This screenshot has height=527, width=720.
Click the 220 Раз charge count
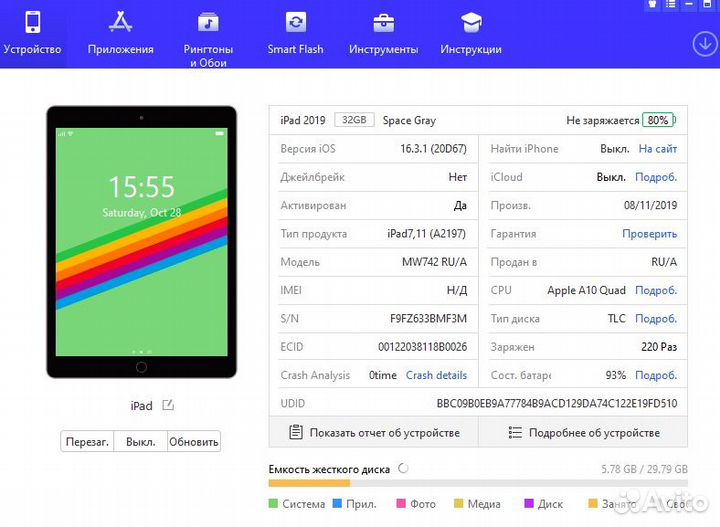pos(659,347)
